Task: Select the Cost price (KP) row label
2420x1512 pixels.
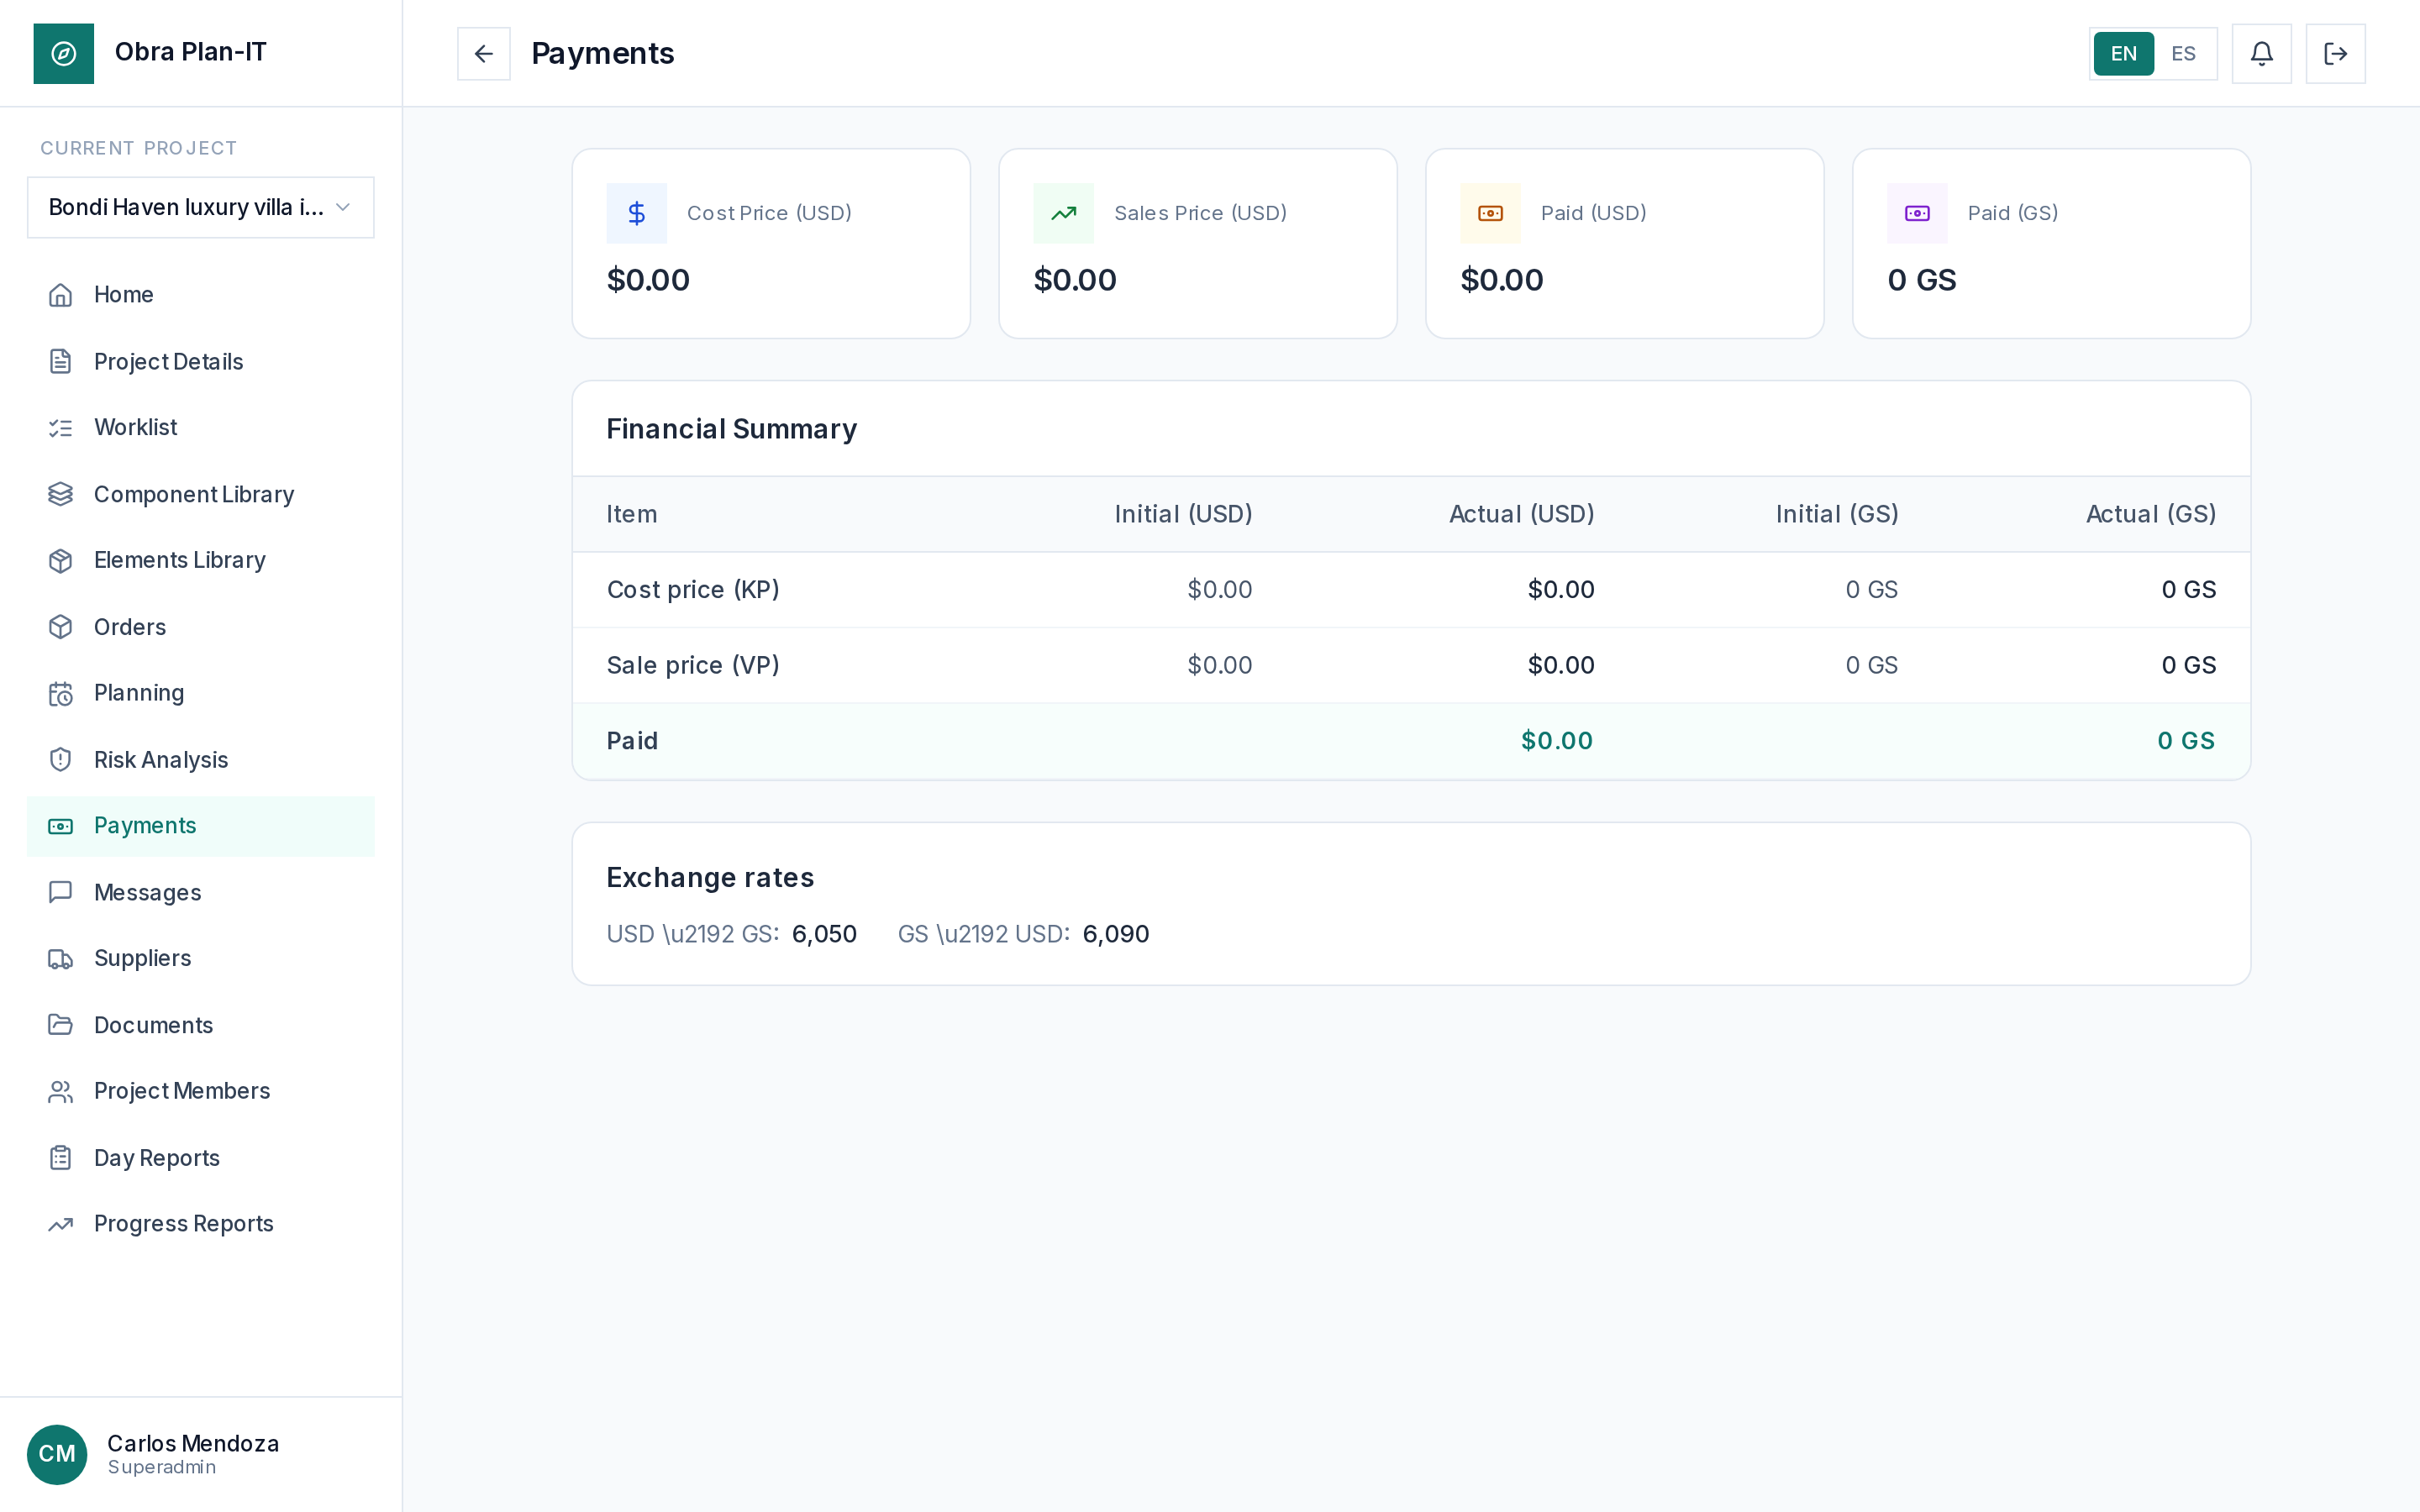Action: coord(693,590)
